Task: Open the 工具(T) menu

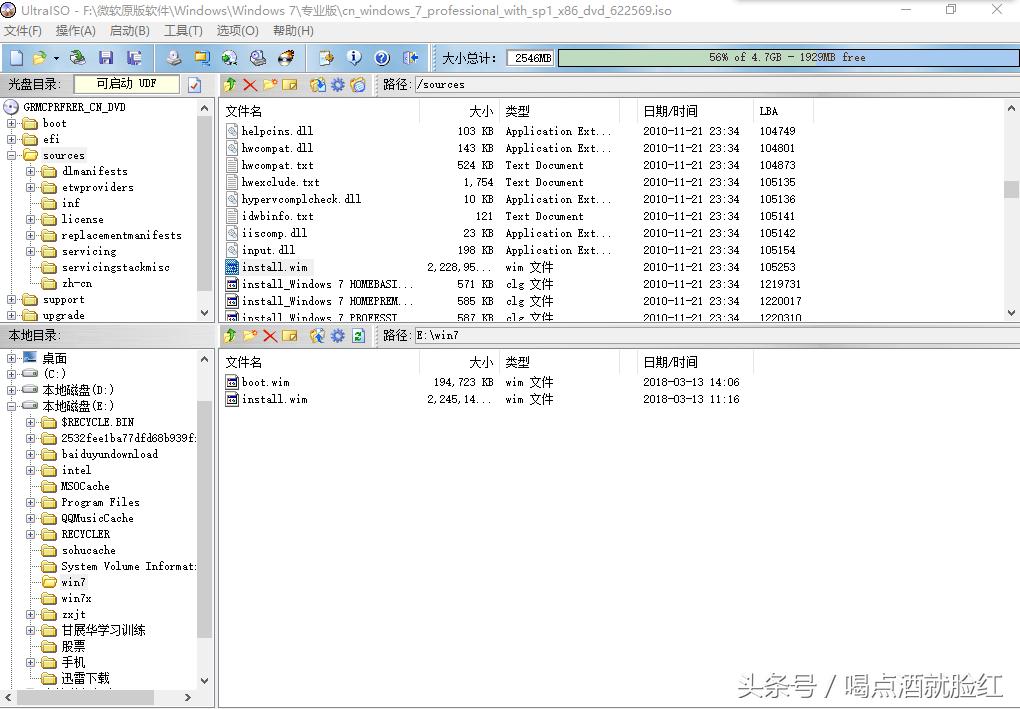Action: [x=181, y=31]
